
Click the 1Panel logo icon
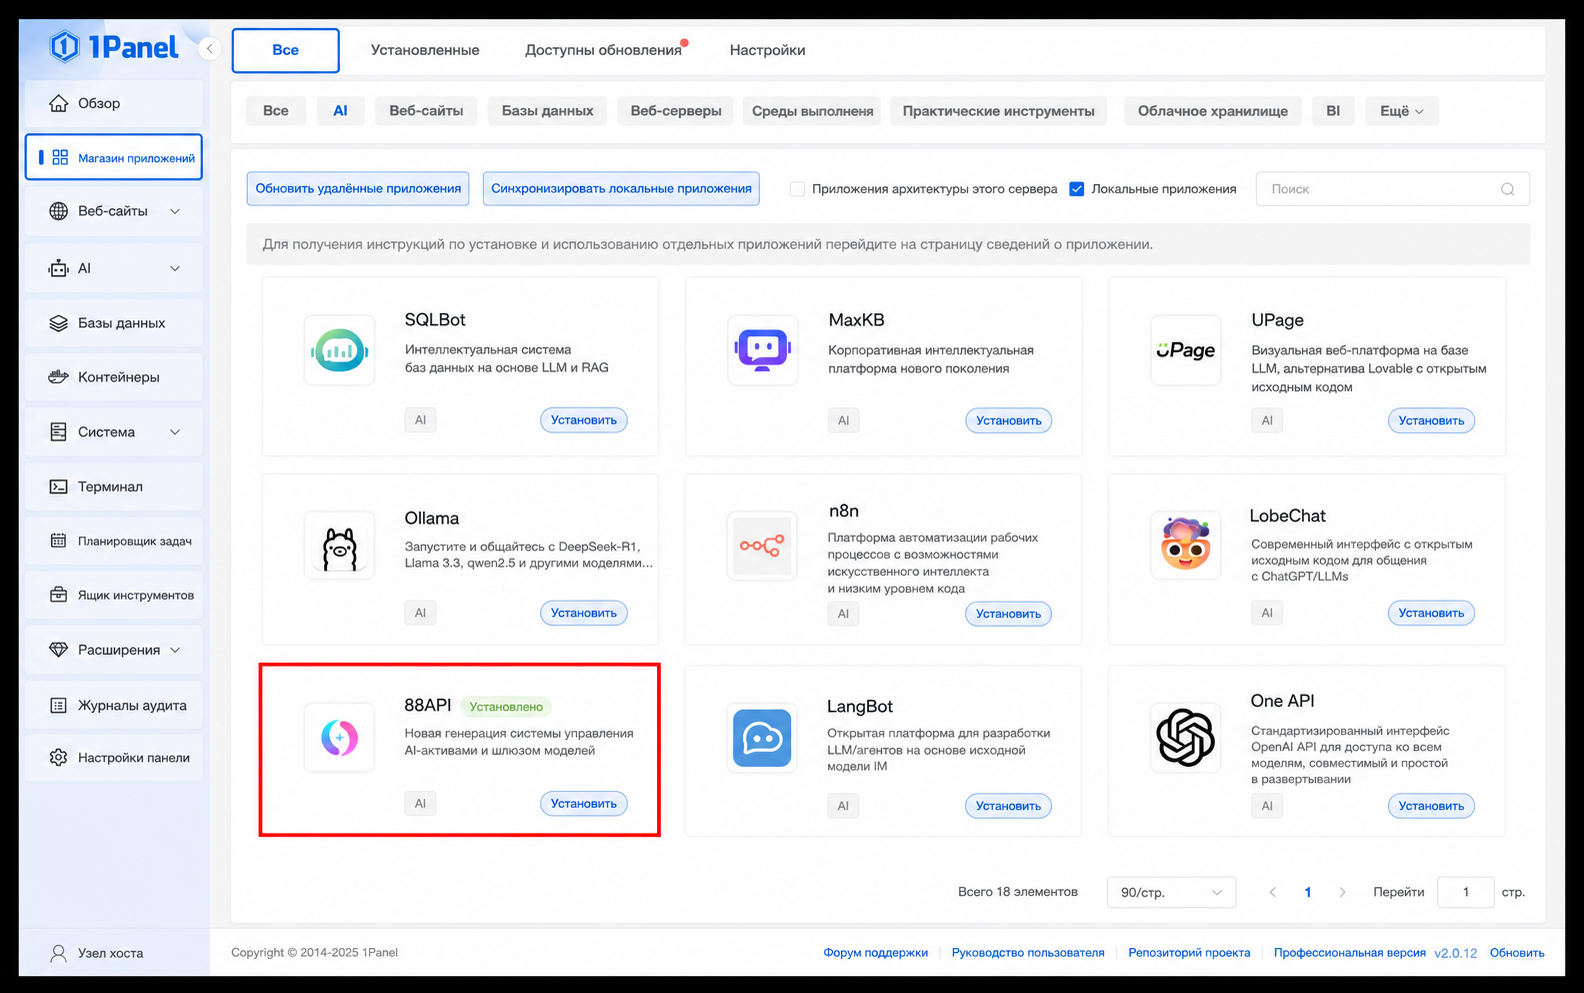pyautogui.click(x=65, y=46)
